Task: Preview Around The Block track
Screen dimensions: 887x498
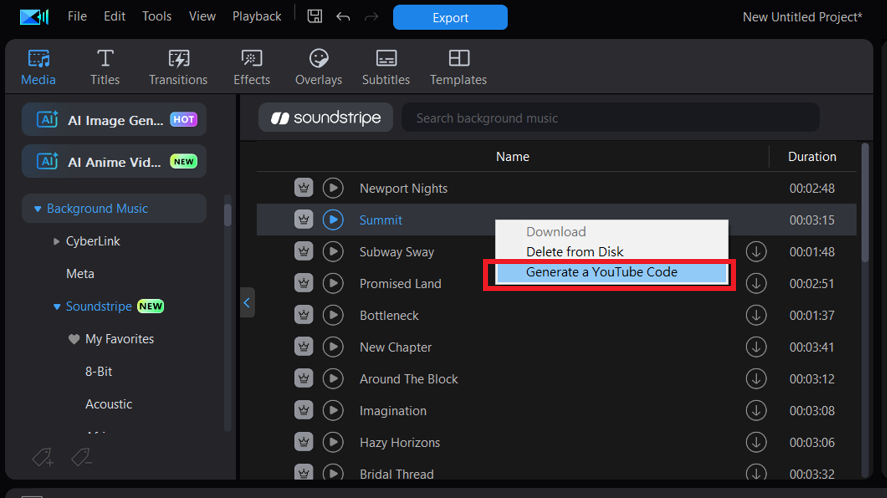Action: point(333,379)
